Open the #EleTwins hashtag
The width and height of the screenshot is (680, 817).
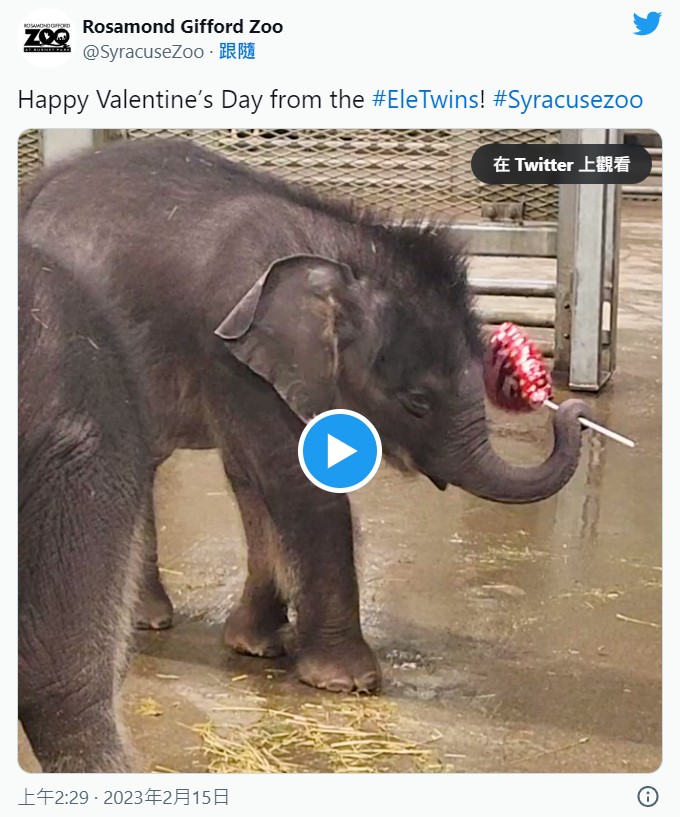pos(425,99)
